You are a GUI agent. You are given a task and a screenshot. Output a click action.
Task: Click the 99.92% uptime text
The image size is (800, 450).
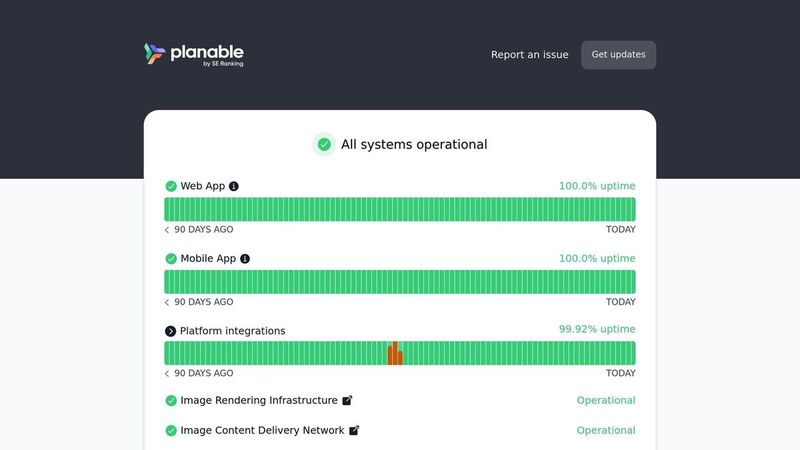click(597, 329)
